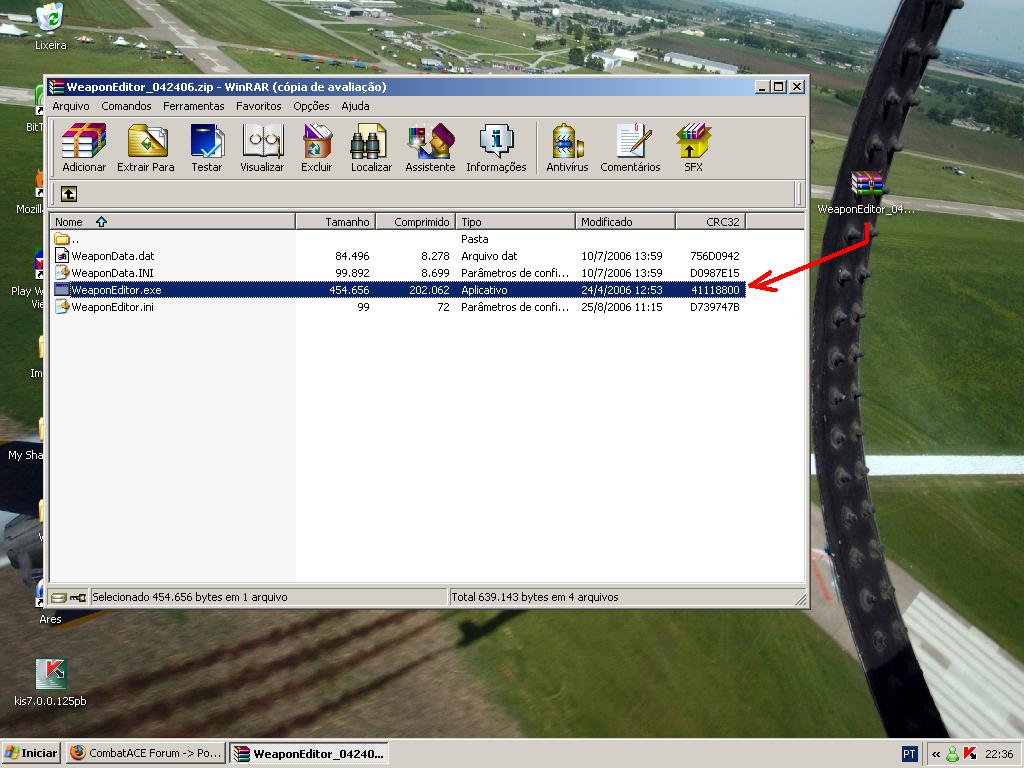
Task: Click the Testar archive icon
Action: (x=207, y=148)
